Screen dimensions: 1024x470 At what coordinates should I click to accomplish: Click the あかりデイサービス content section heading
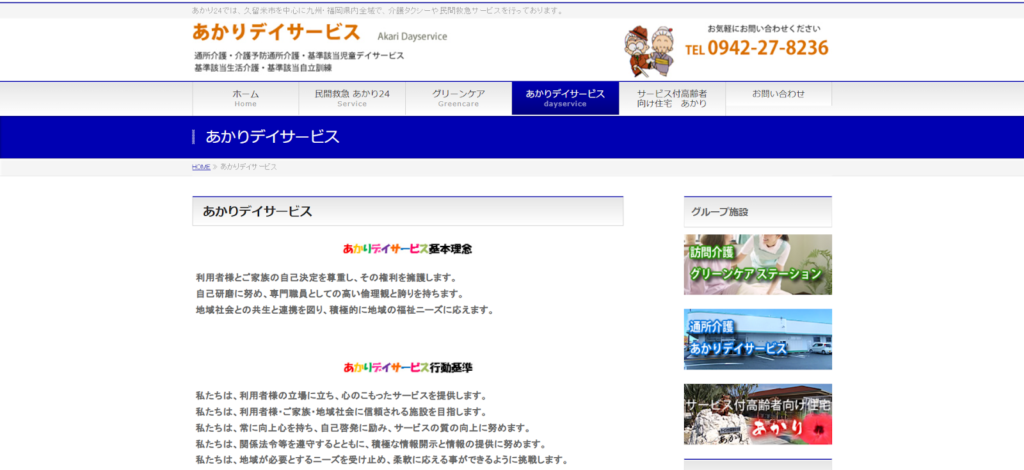pyautogui.click(x=257, y=212)
